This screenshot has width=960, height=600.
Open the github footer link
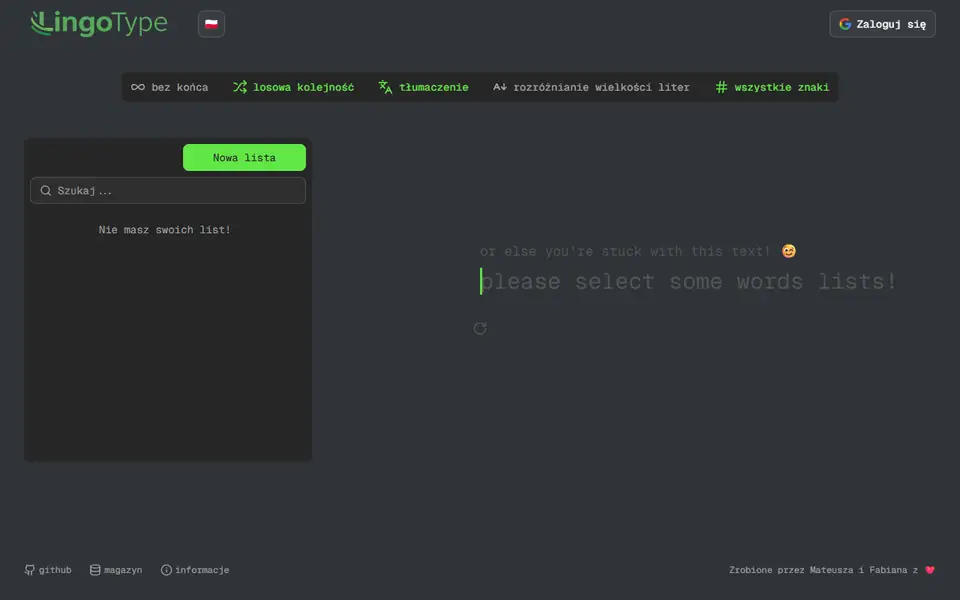tap(48, 570)
